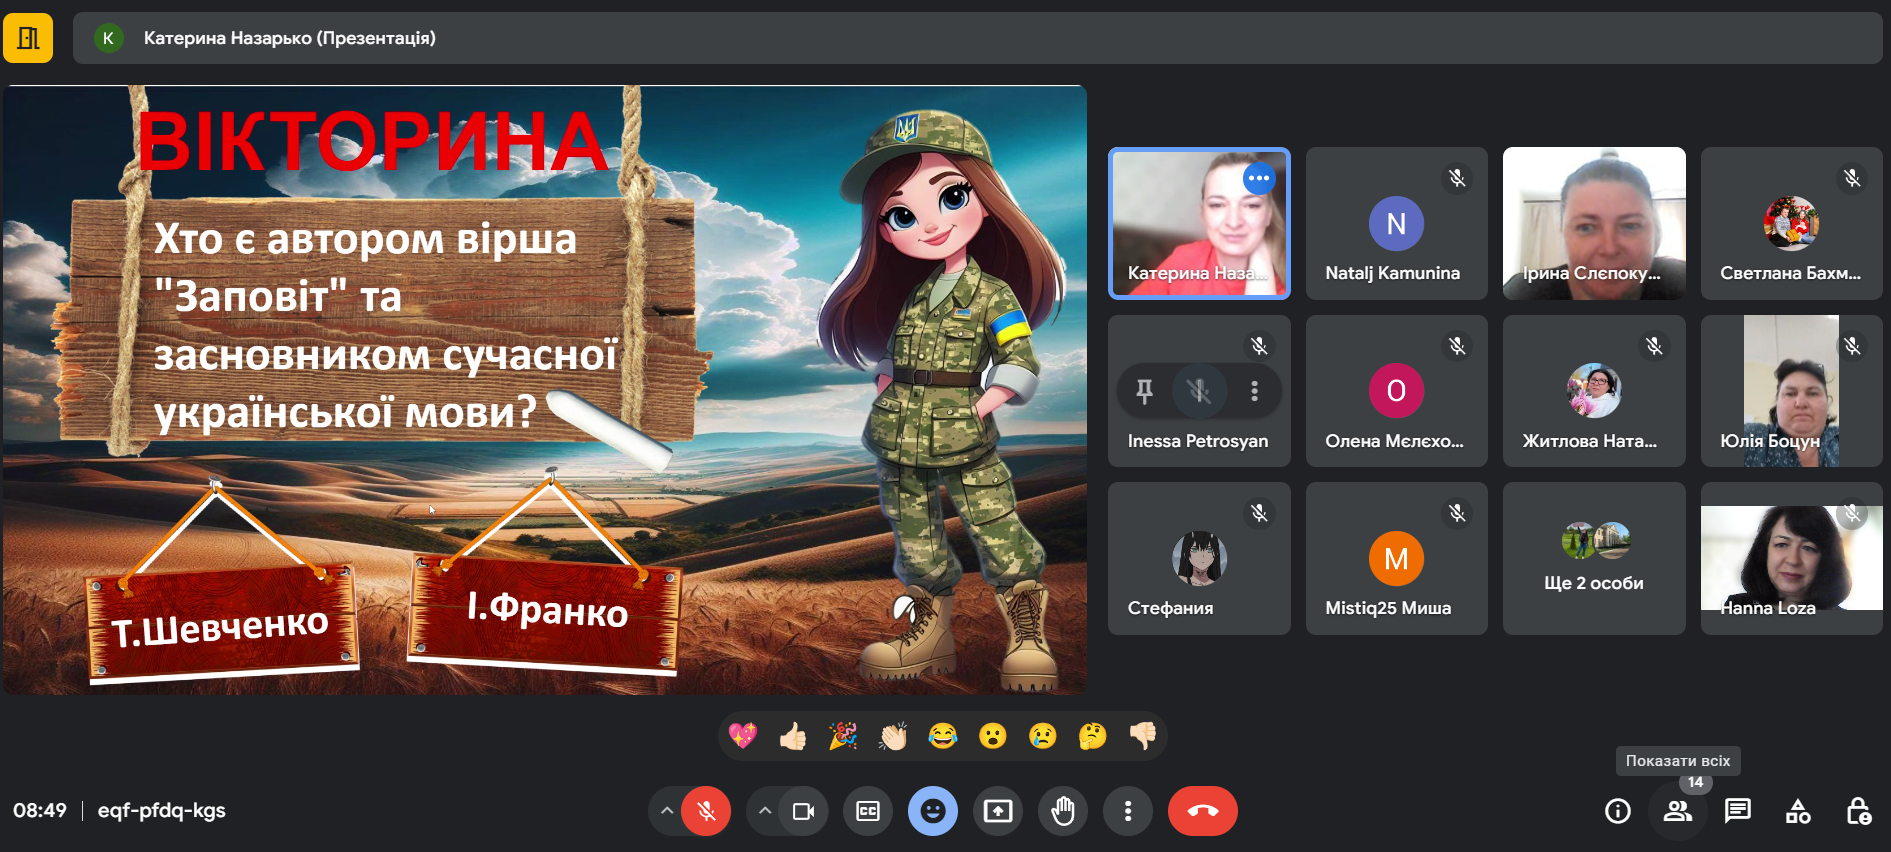Open the chat messages panel
Viewport: 1891px width, 852px height.
tap(1737, 811)
